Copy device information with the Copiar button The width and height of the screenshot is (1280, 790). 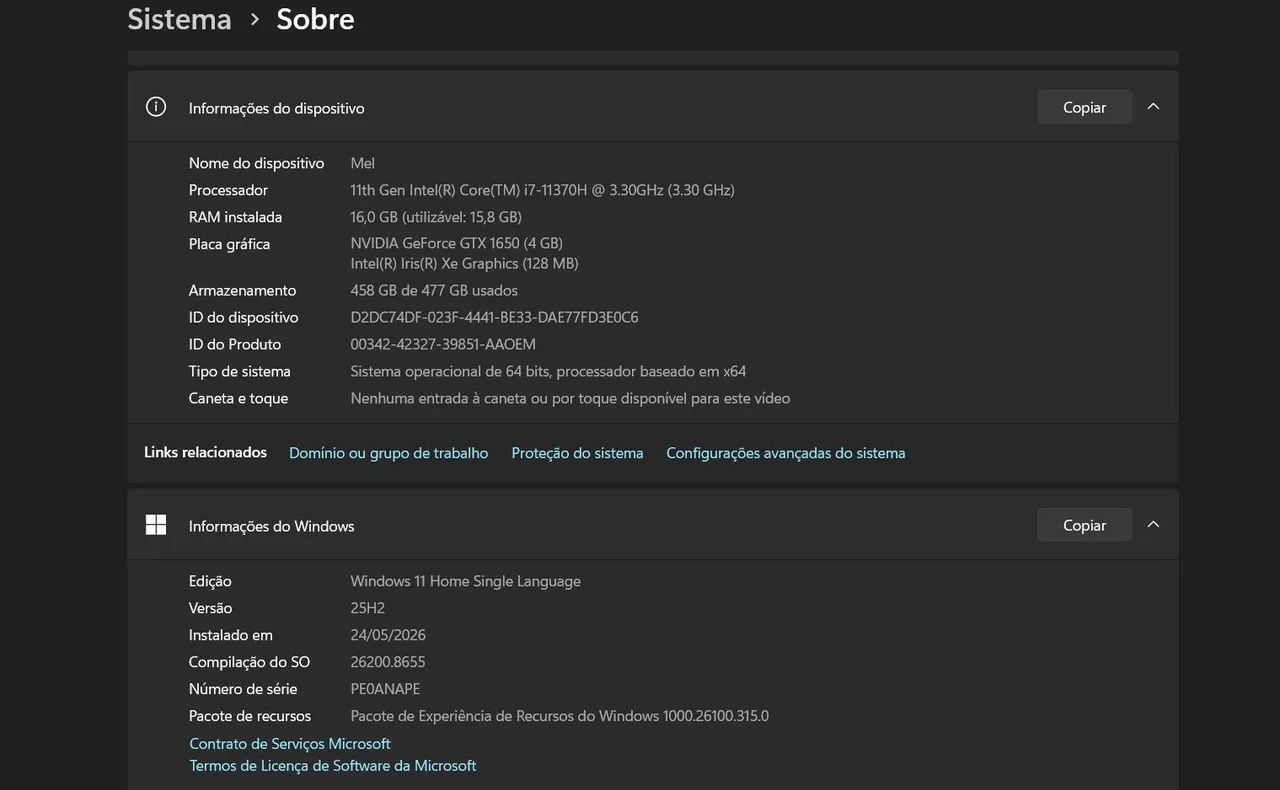1084,107
